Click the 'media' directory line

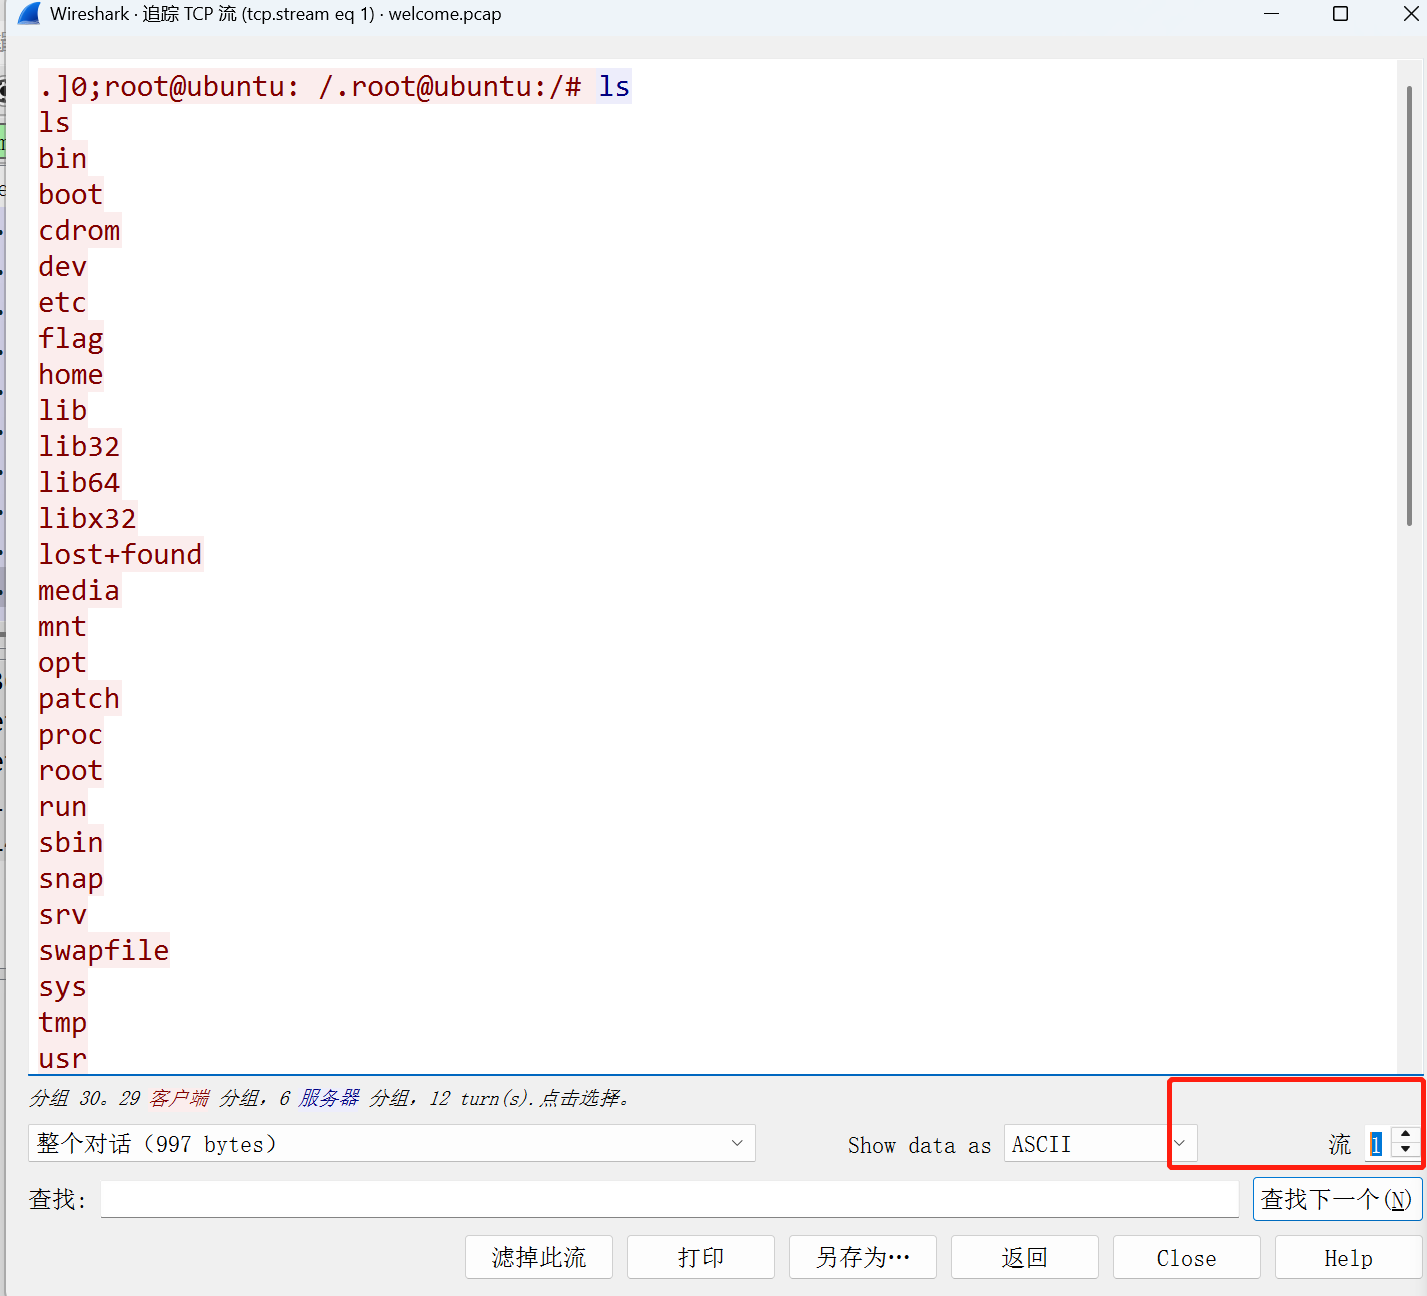[79, 591]
